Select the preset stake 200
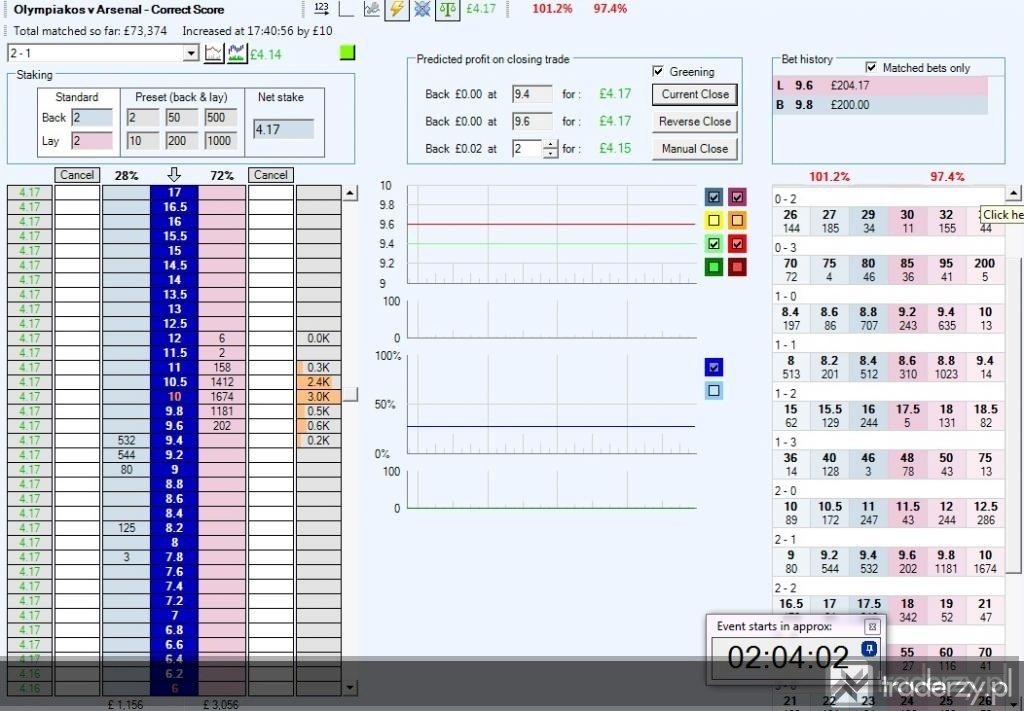 [182, 141]
